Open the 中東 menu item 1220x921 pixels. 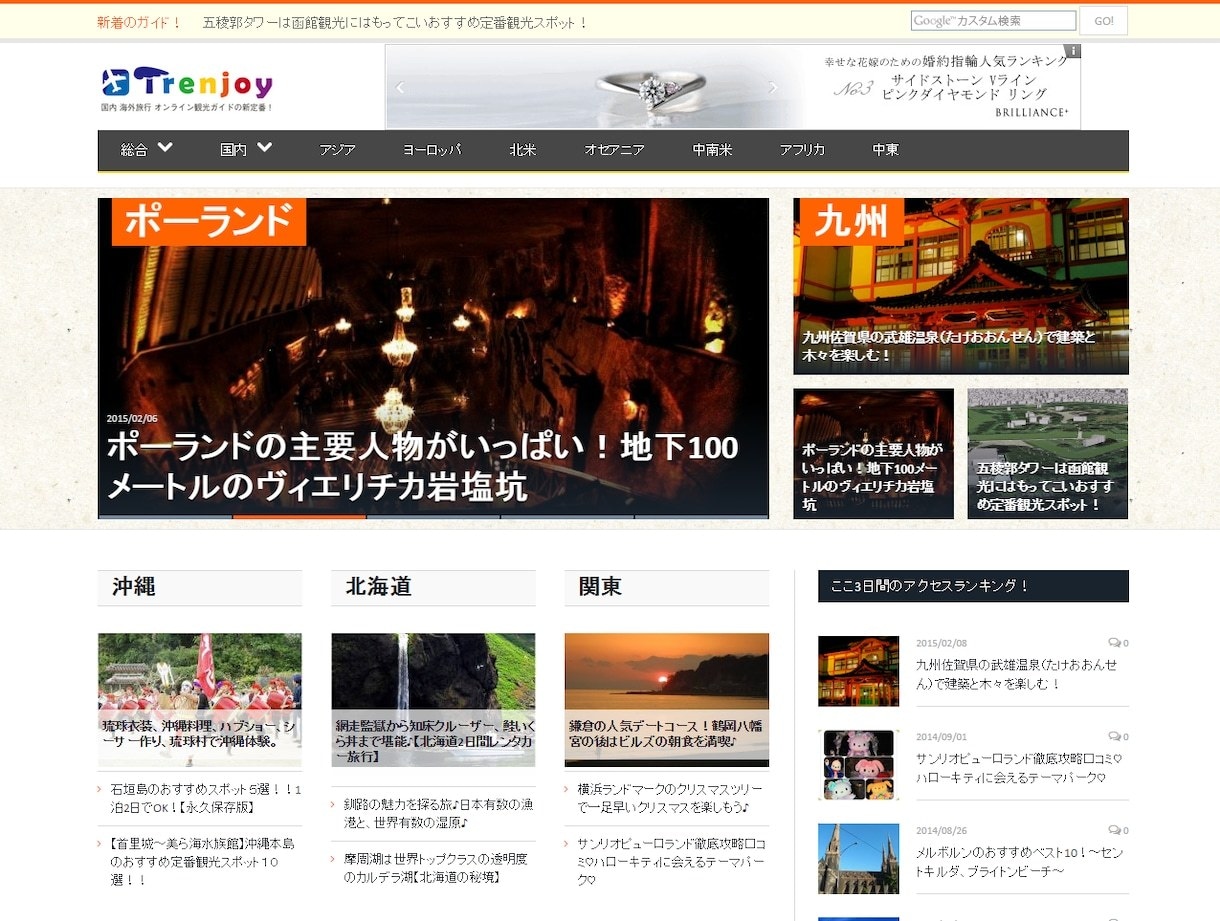885,150
